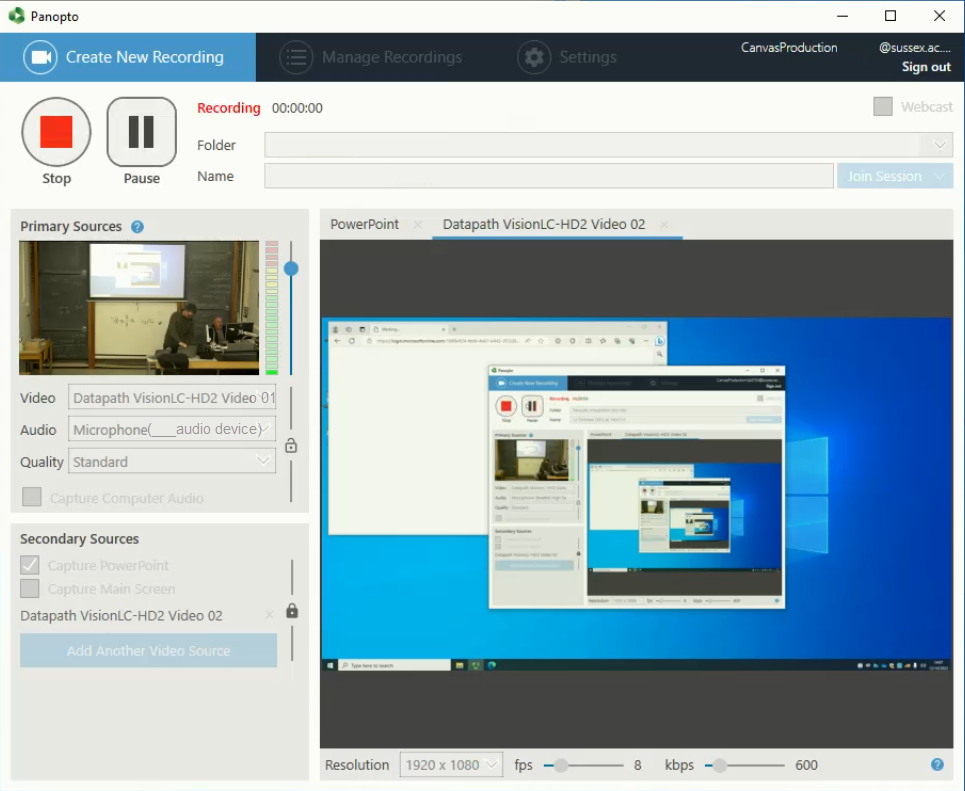Open File Explorer in the previewed taskbar
965x791 pixels.
coord(459,665)
